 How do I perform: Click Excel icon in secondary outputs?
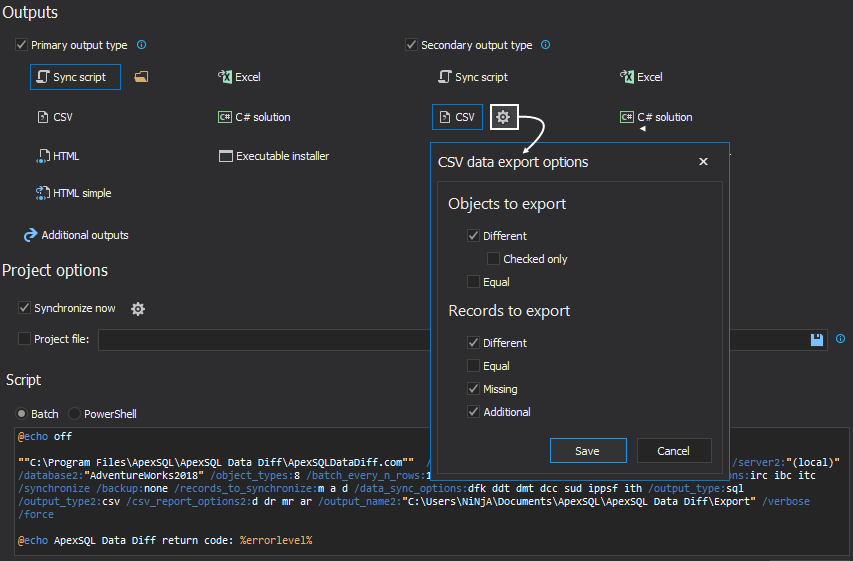(627, 77)
